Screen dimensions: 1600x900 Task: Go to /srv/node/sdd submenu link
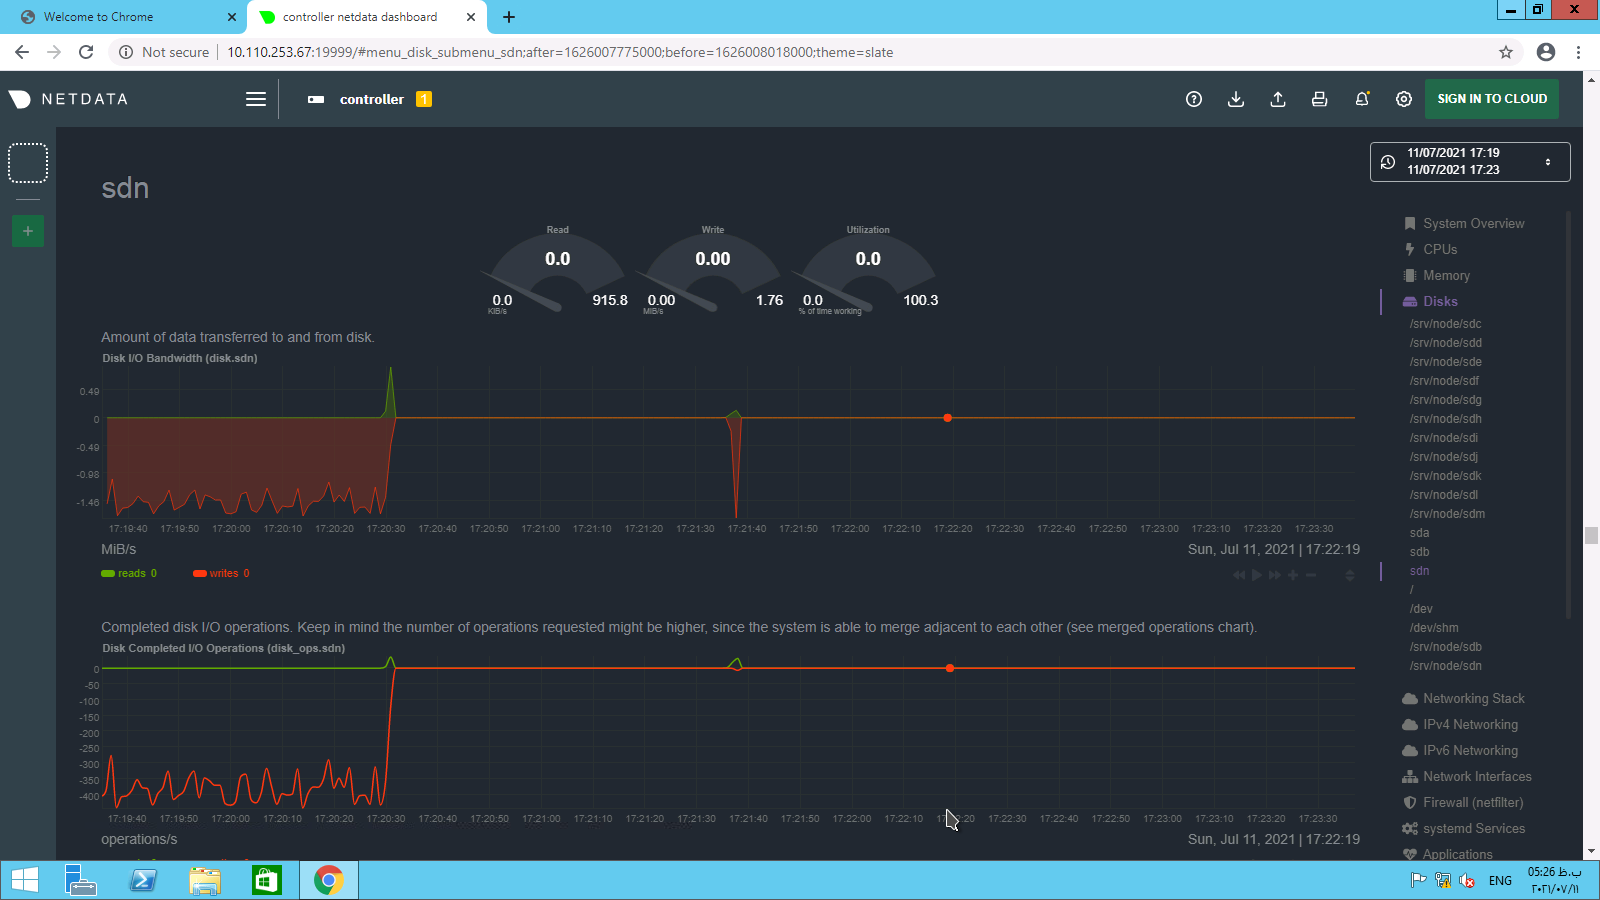click(x=1446, y=343)
